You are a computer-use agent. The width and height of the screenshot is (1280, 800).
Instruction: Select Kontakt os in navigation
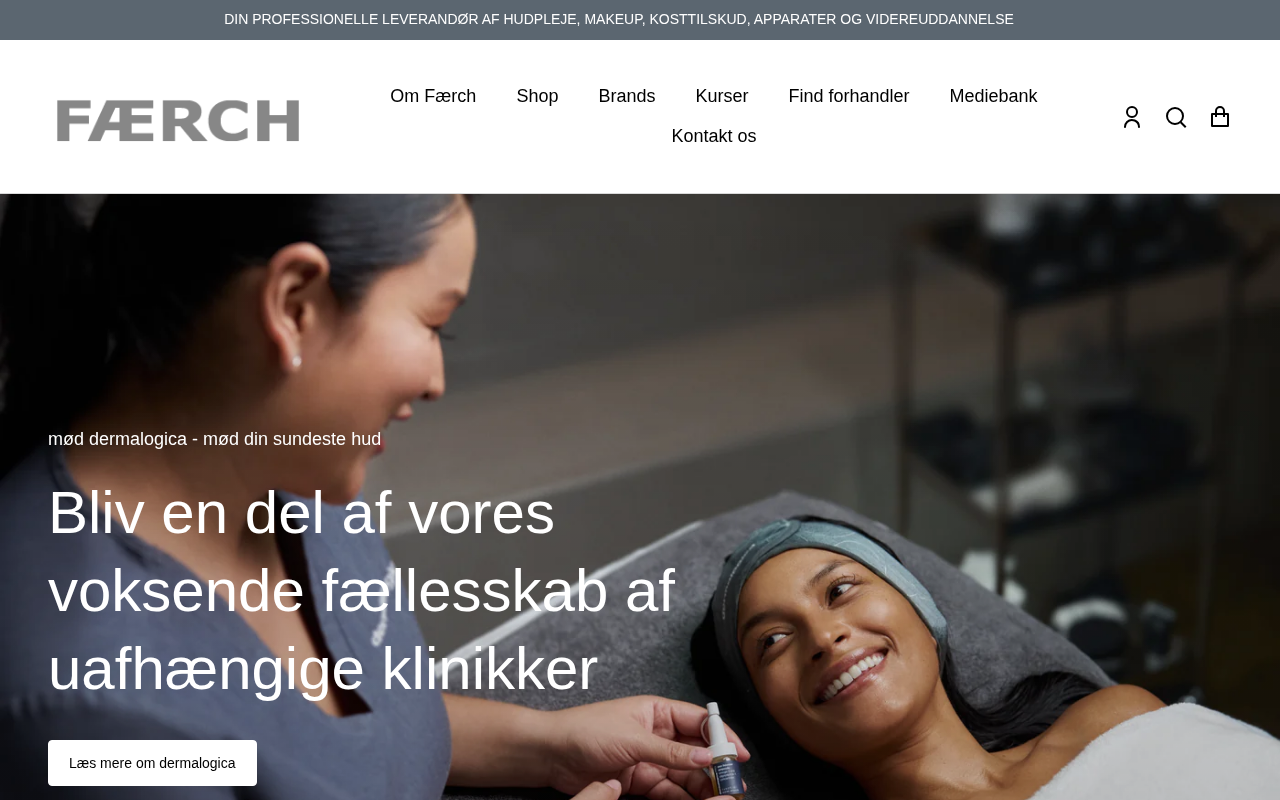(x=714, y=136)
